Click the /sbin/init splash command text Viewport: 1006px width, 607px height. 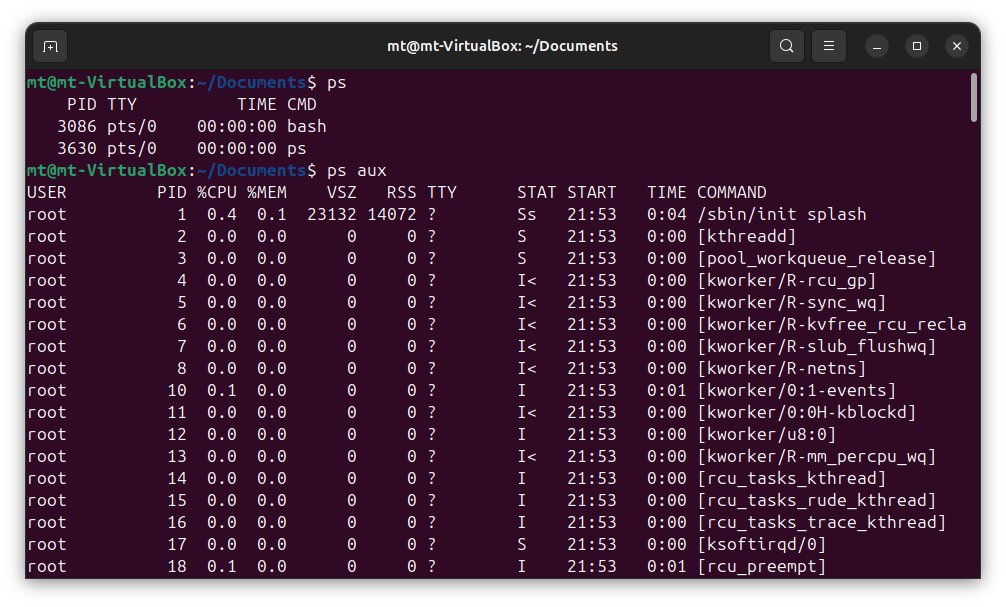(x=781, y=214)
